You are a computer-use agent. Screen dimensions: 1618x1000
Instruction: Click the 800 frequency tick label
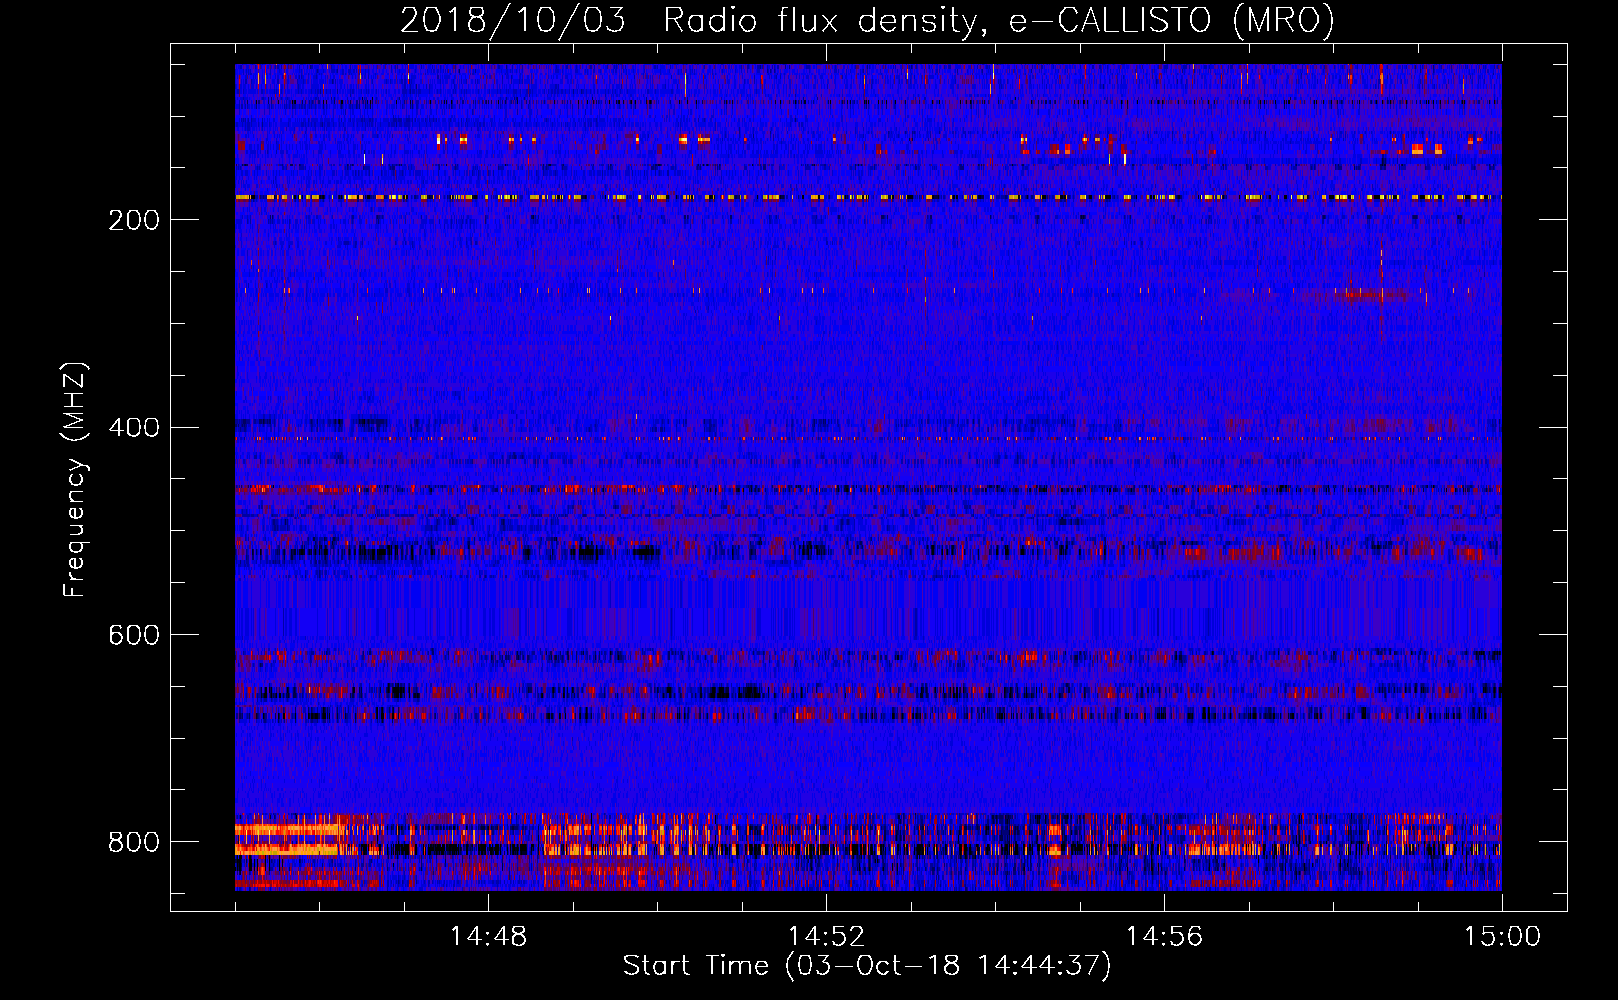[134, 843]
